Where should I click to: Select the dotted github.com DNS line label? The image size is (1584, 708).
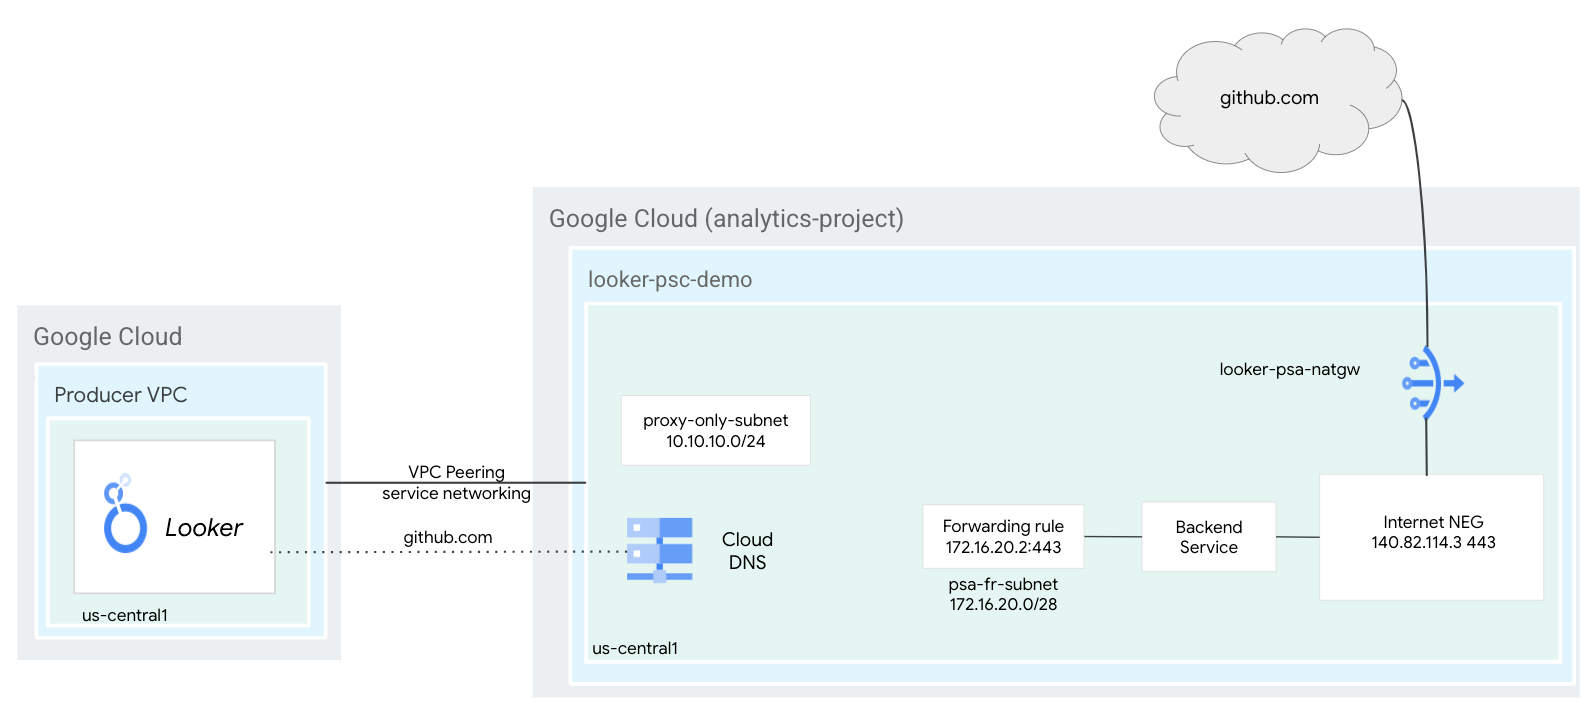pos(447,537)
